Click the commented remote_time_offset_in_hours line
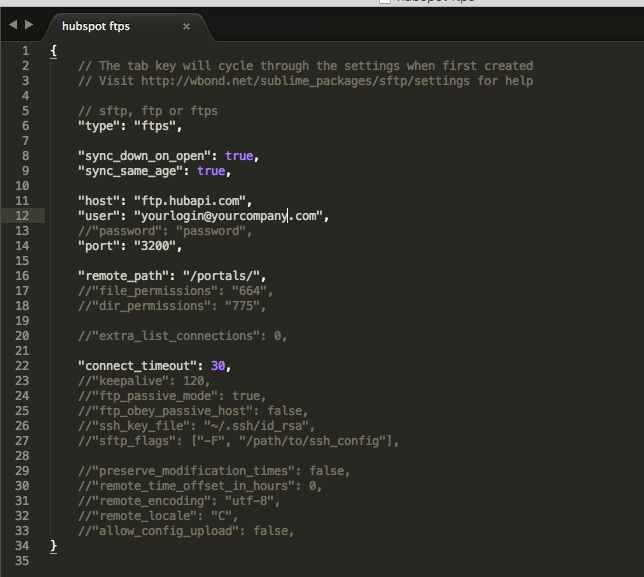This screenshot has height=577, width=644. click(x=200, y=486)
